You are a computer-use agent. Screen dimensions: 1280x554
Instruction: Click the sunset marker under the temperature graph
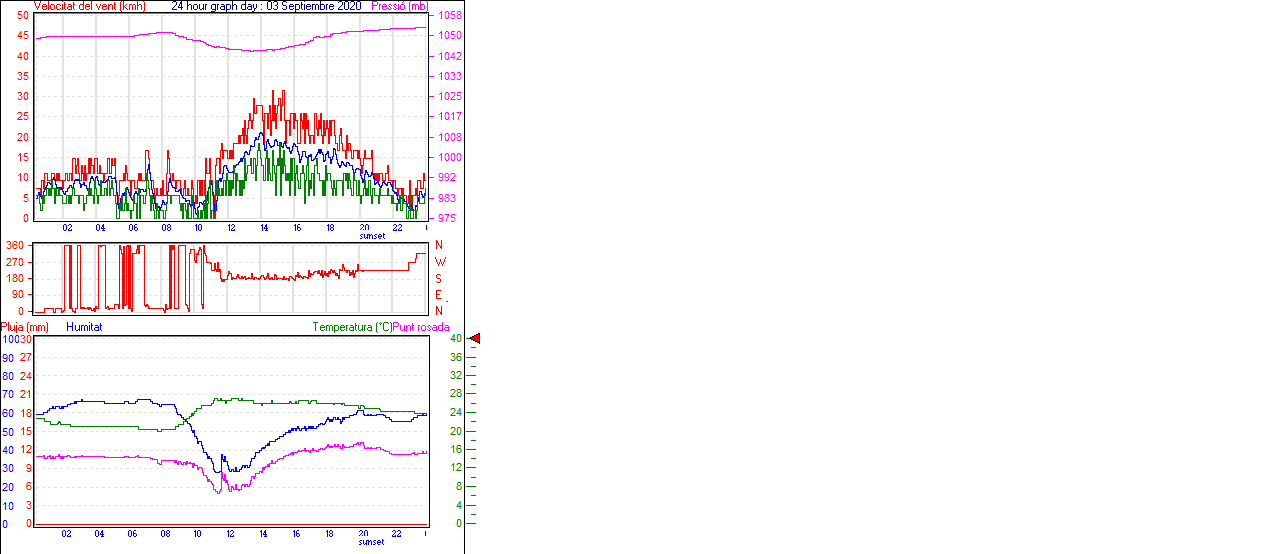(x=372, y=542)
